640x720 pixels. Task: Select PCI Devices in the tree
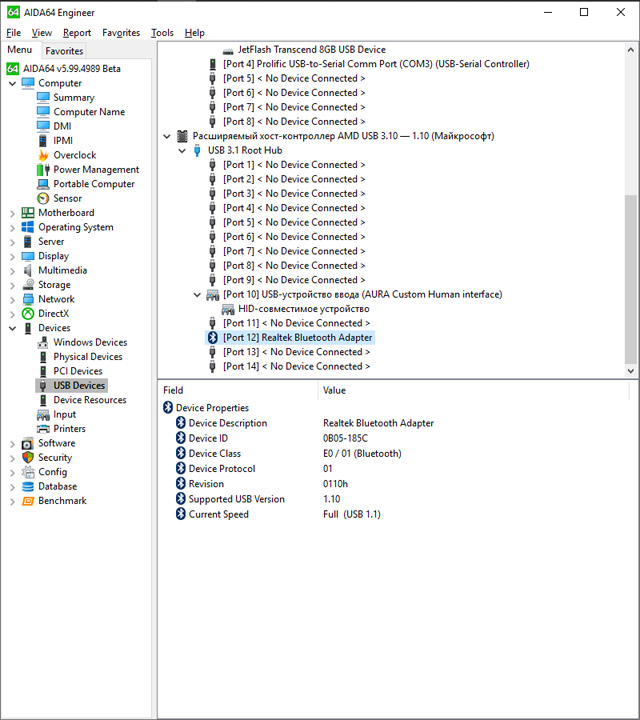[x=78, y=371]
